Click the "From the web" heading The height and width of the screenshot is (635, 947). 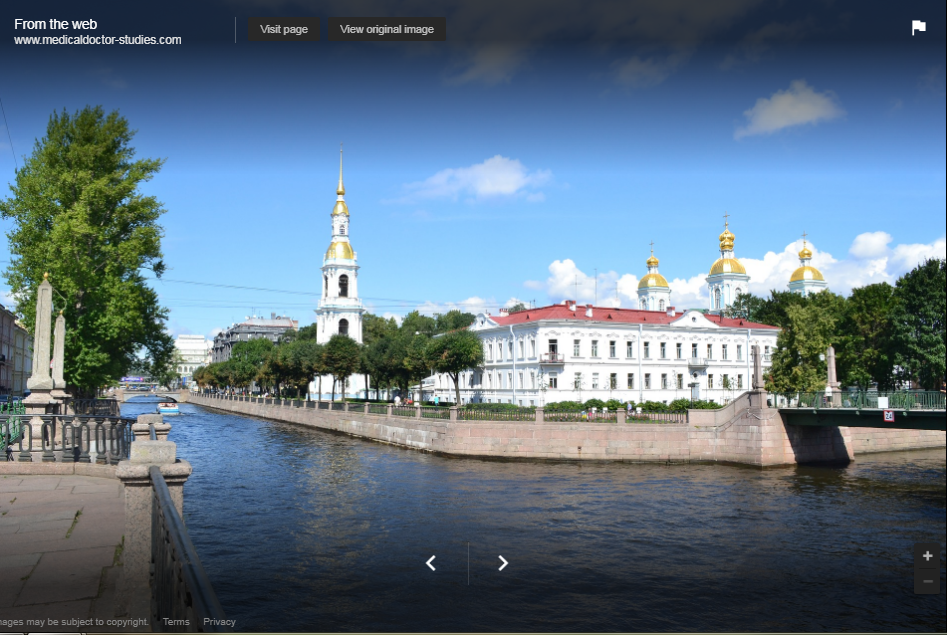tap(56, 24)
